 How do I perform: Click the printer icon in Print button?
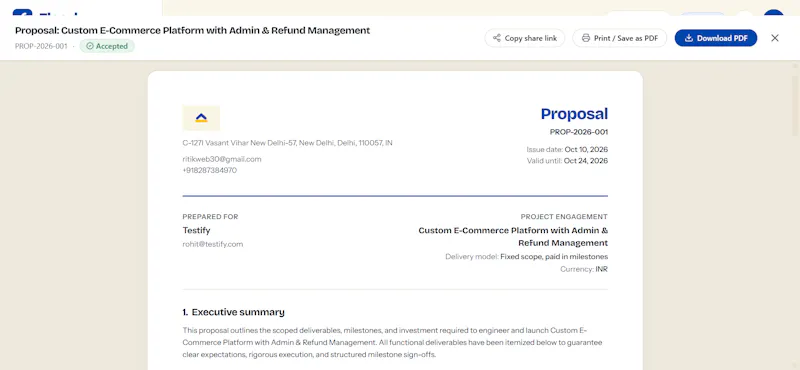586,38
